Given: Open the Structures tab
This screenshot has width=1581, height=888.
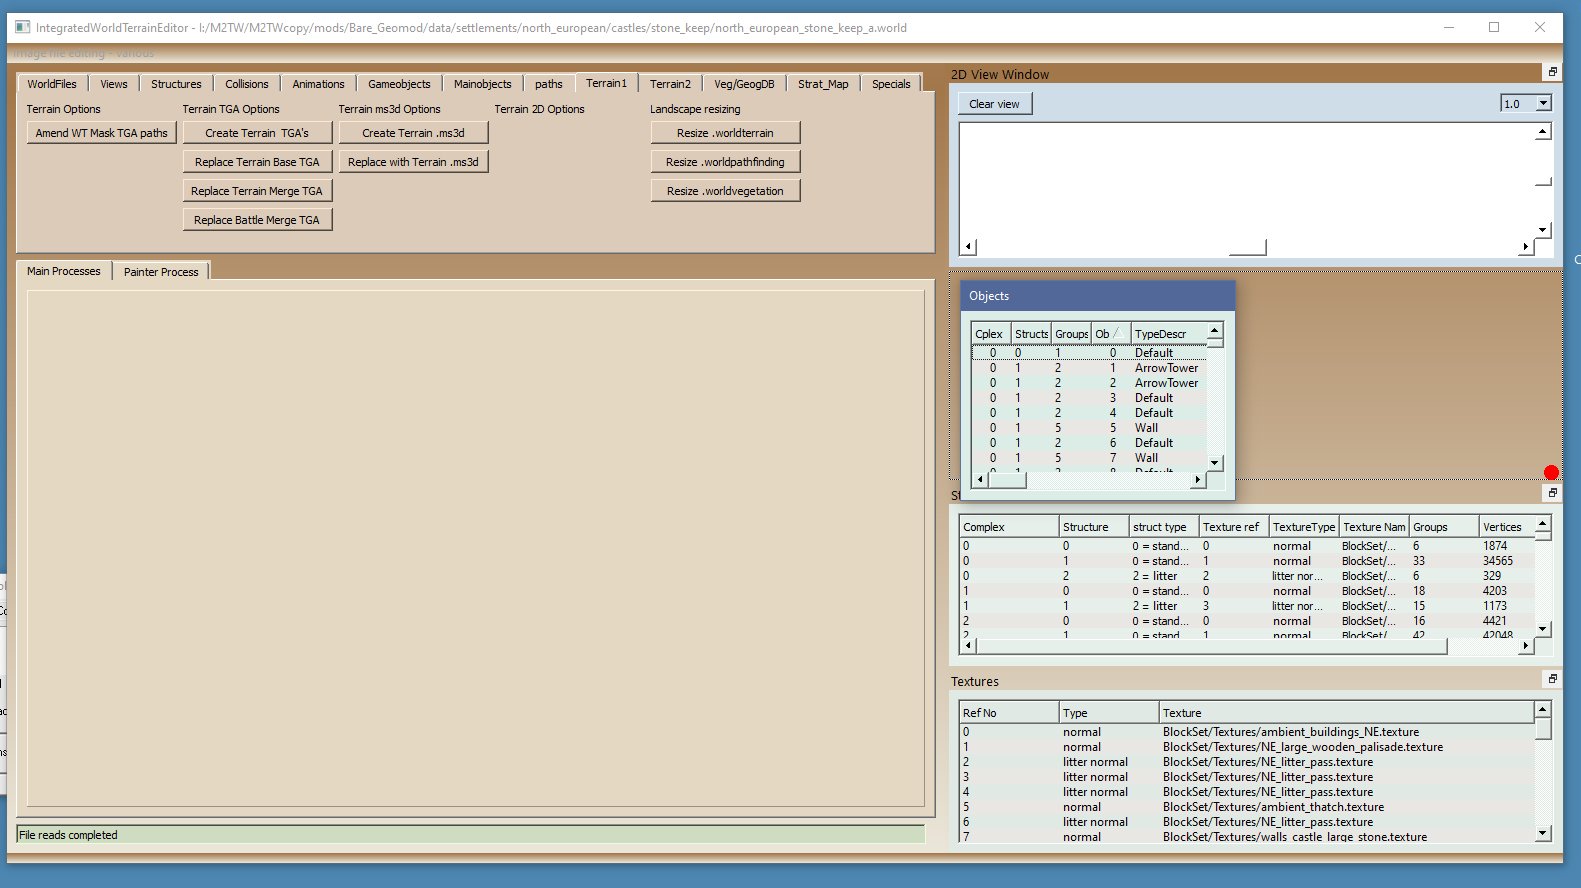Looking at the screenshot, I should (x=176, y=84).
